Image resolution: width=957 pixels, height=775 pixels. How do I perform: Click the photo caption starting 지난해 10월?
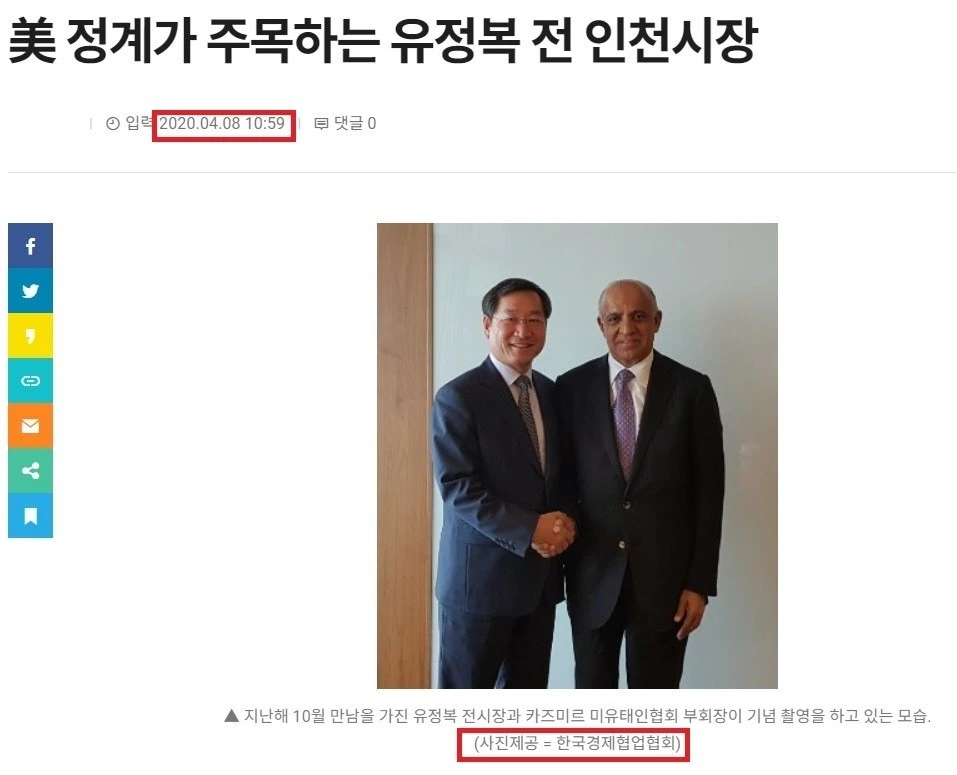coord(587,715)
